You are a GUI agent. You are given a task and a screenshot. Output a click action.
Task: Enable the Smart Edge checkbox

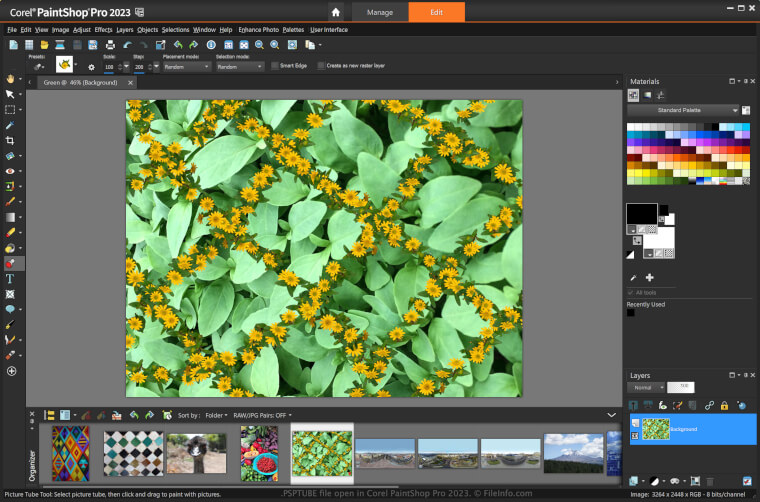pos(275,66)
